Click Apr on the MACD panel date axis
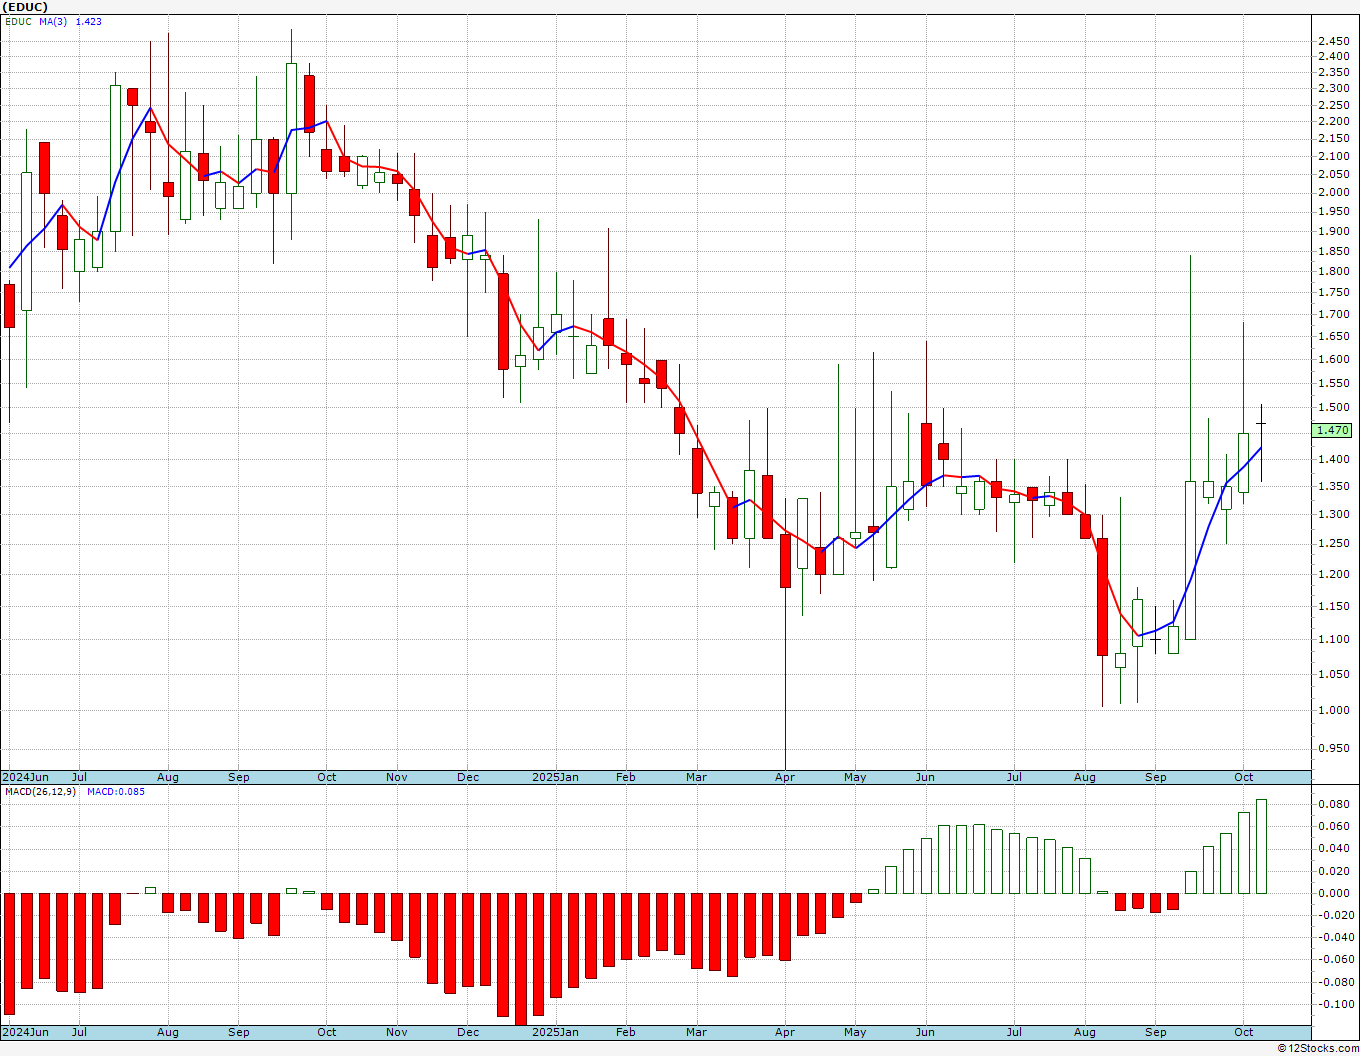 coord(785,1032)
